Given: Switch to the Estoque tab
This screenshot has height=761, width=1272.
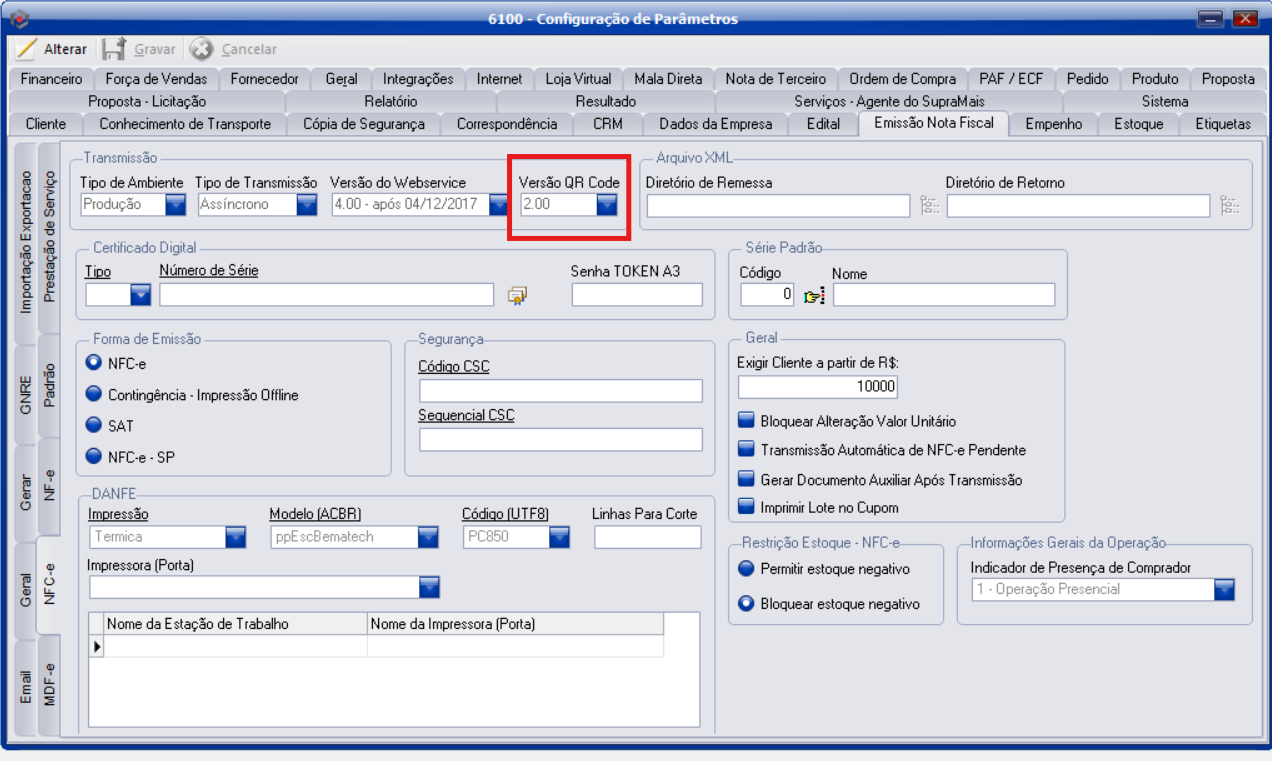Looking at the screenshot, I should pyautogui.click(x=1138, y=124).
